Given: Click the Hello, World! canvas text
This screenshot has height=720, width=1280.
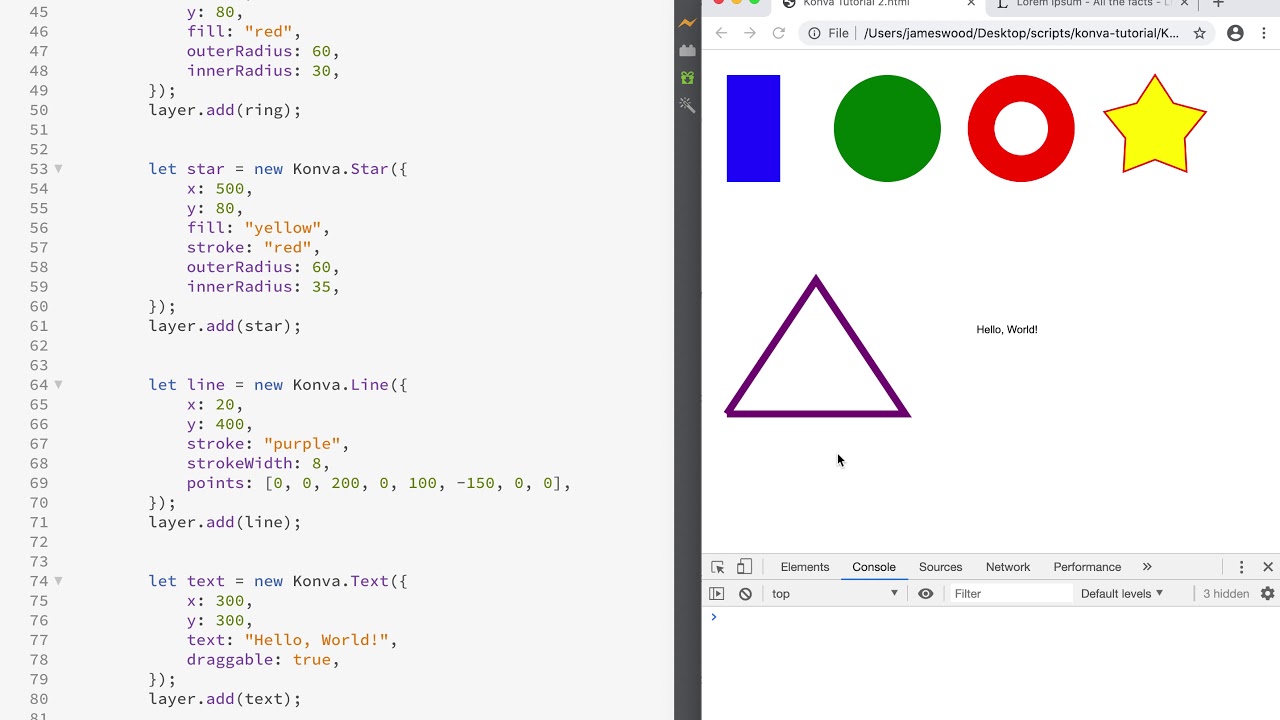Looking at the screenshot, I should [x=1007, y=329].
